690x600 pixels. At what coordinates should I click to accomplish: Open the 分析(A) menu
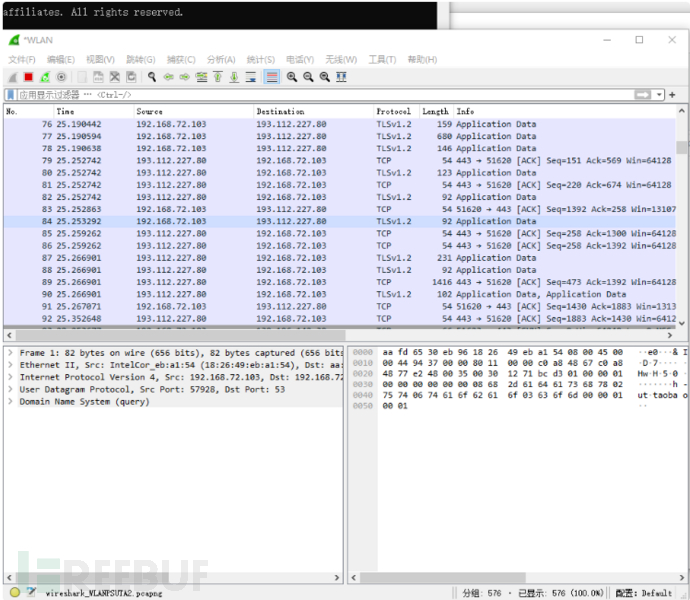(220, 60)
